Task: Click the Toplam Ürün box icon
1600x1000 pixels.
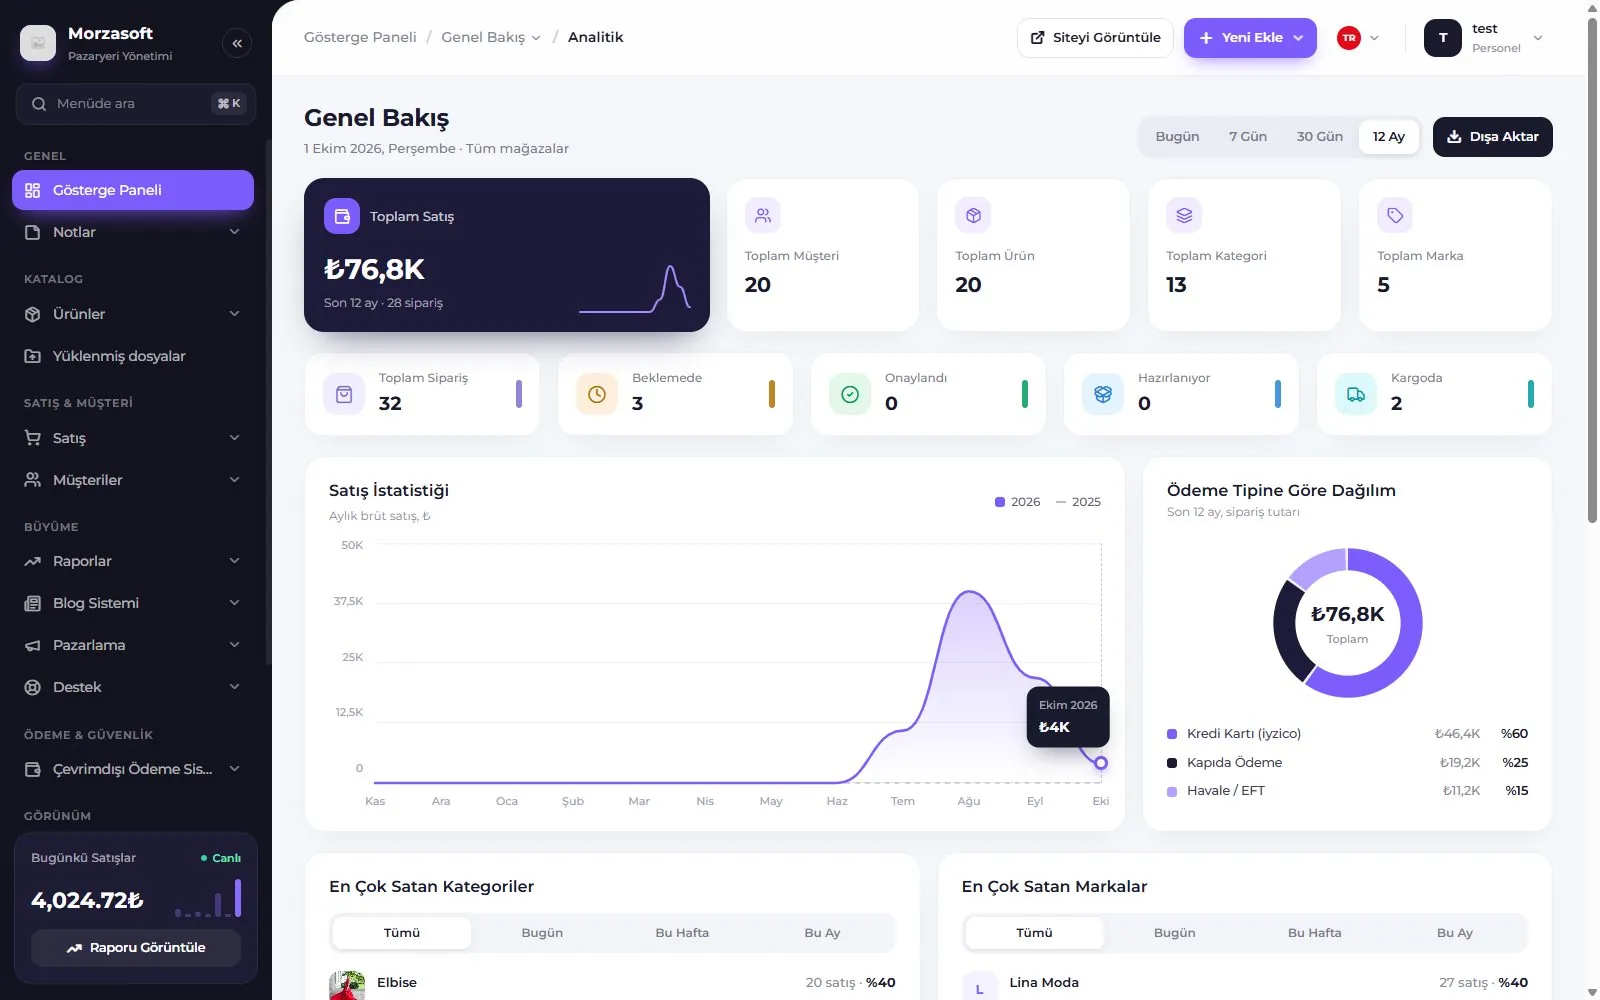Action: 973,215
